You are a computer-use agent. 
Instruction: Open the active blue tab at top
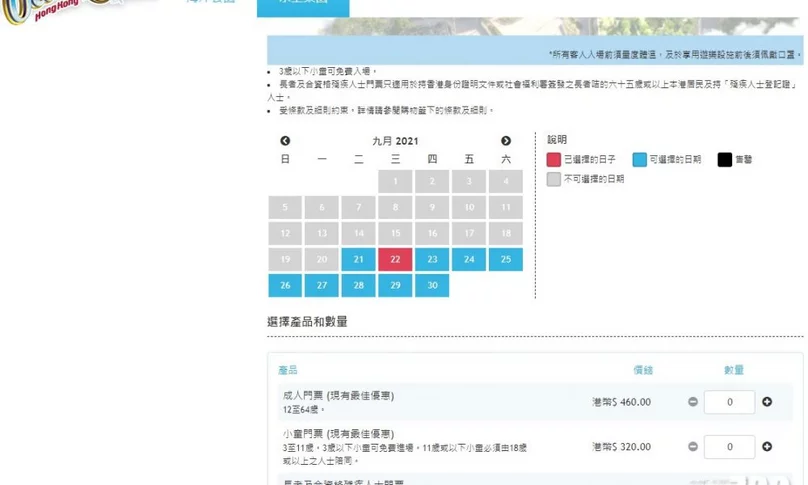click(x=303, y=7)
